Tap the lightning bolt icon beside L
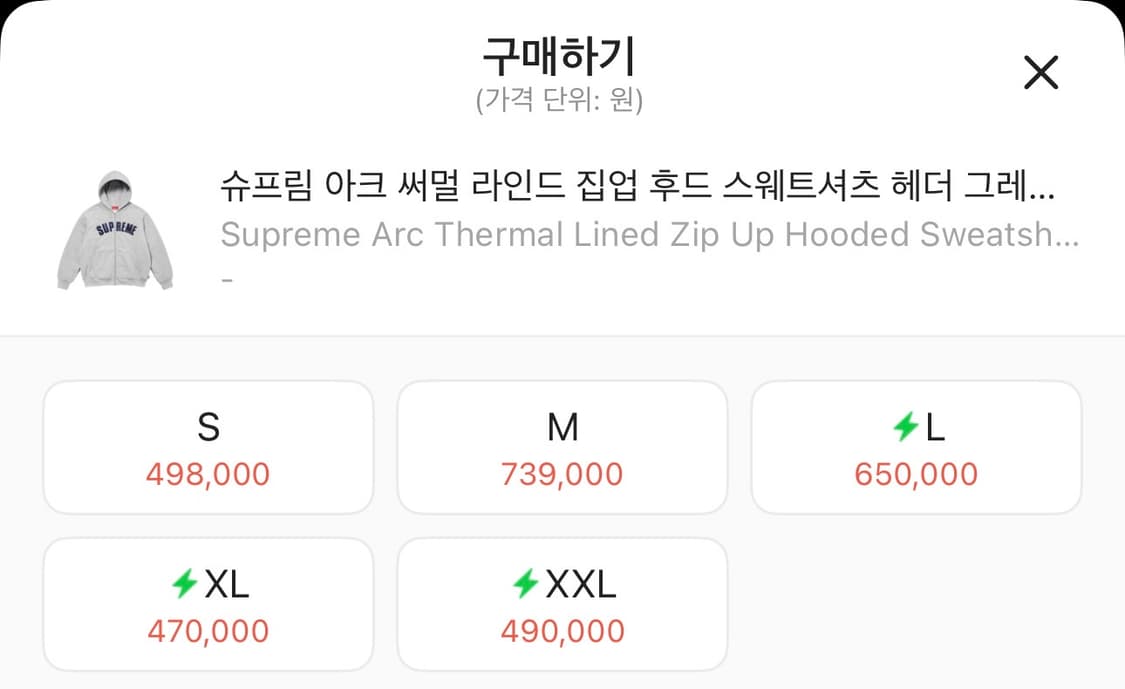The width and height of the screenshot is (1125, 689). [905, 428]
